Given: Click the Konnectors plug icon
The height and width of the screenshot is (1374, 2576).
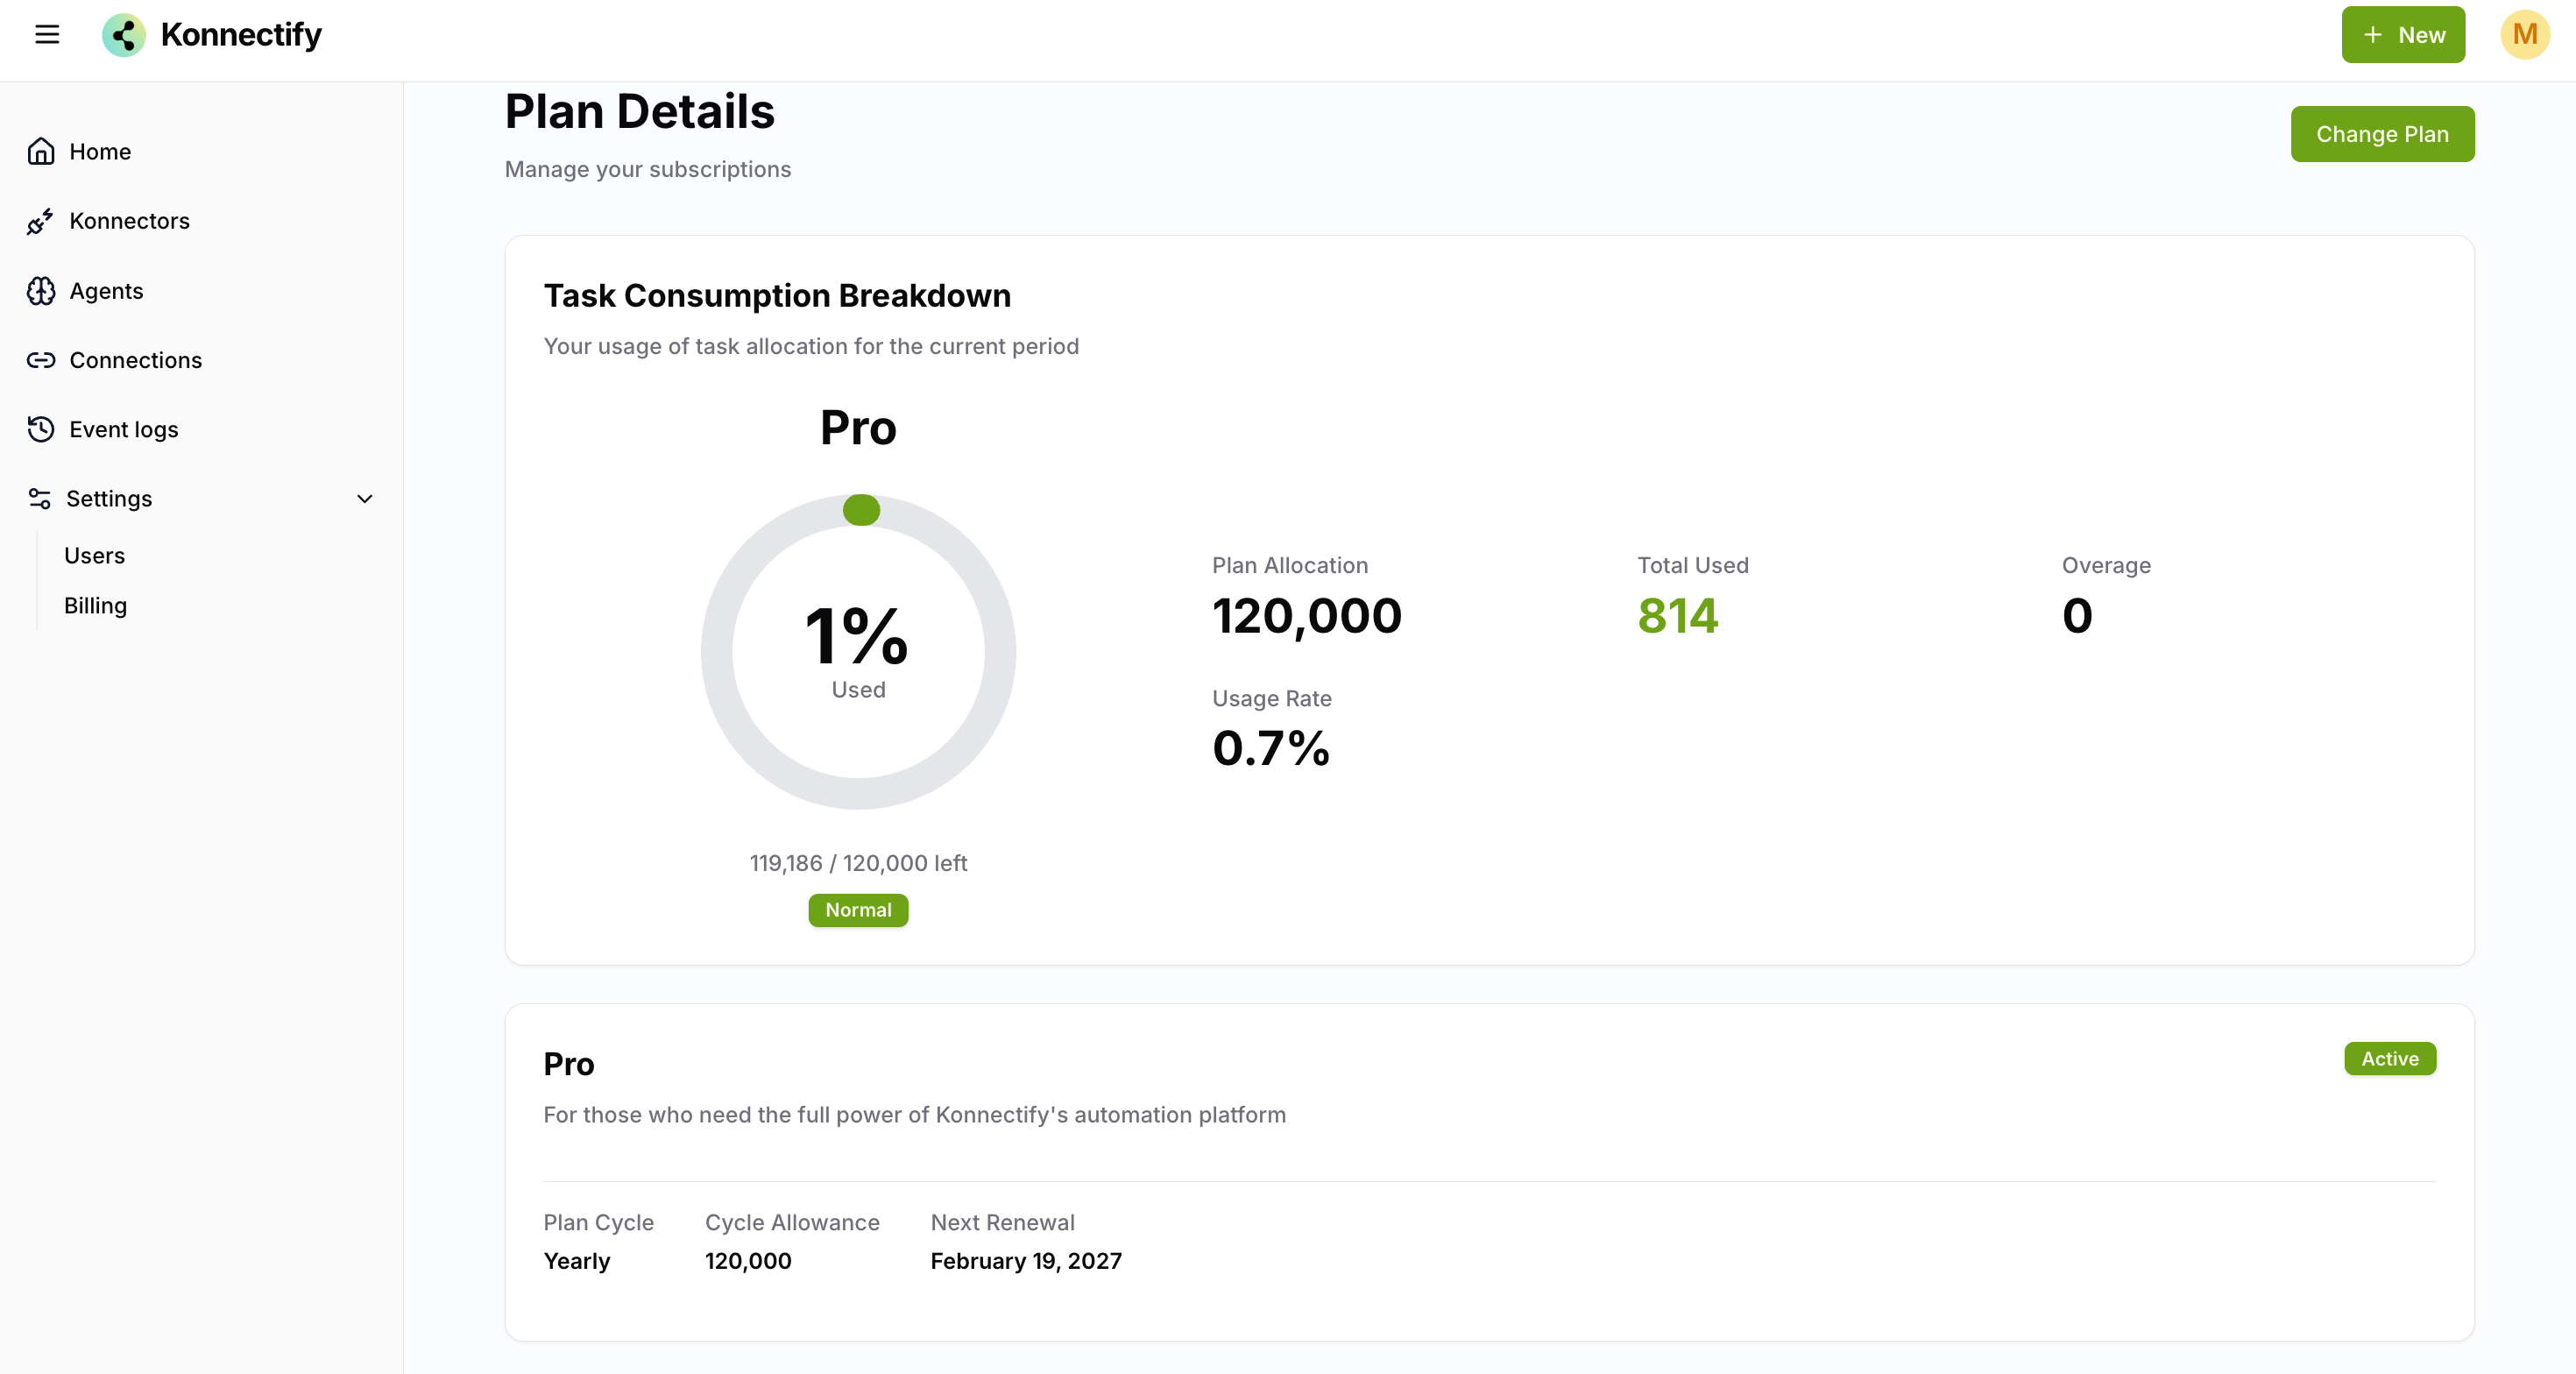Looking at the screenshot, I should 41,221.
